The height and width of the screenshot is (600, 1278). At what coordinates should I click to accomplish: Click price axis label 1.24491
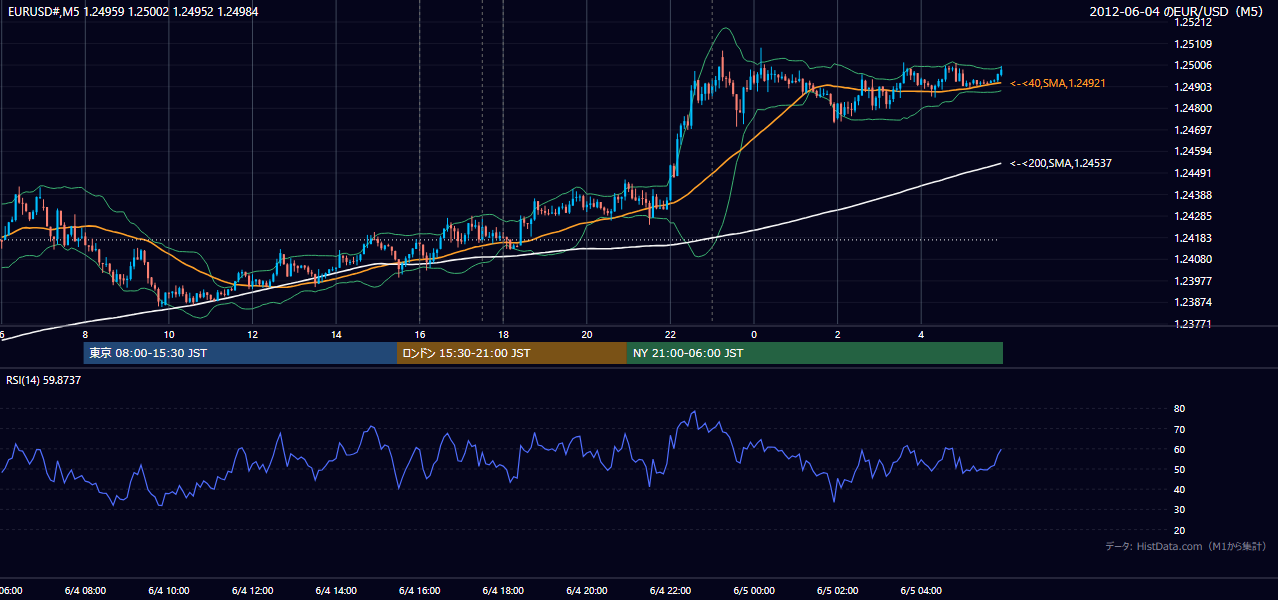pyautogui.click(x=1193, y=173)
